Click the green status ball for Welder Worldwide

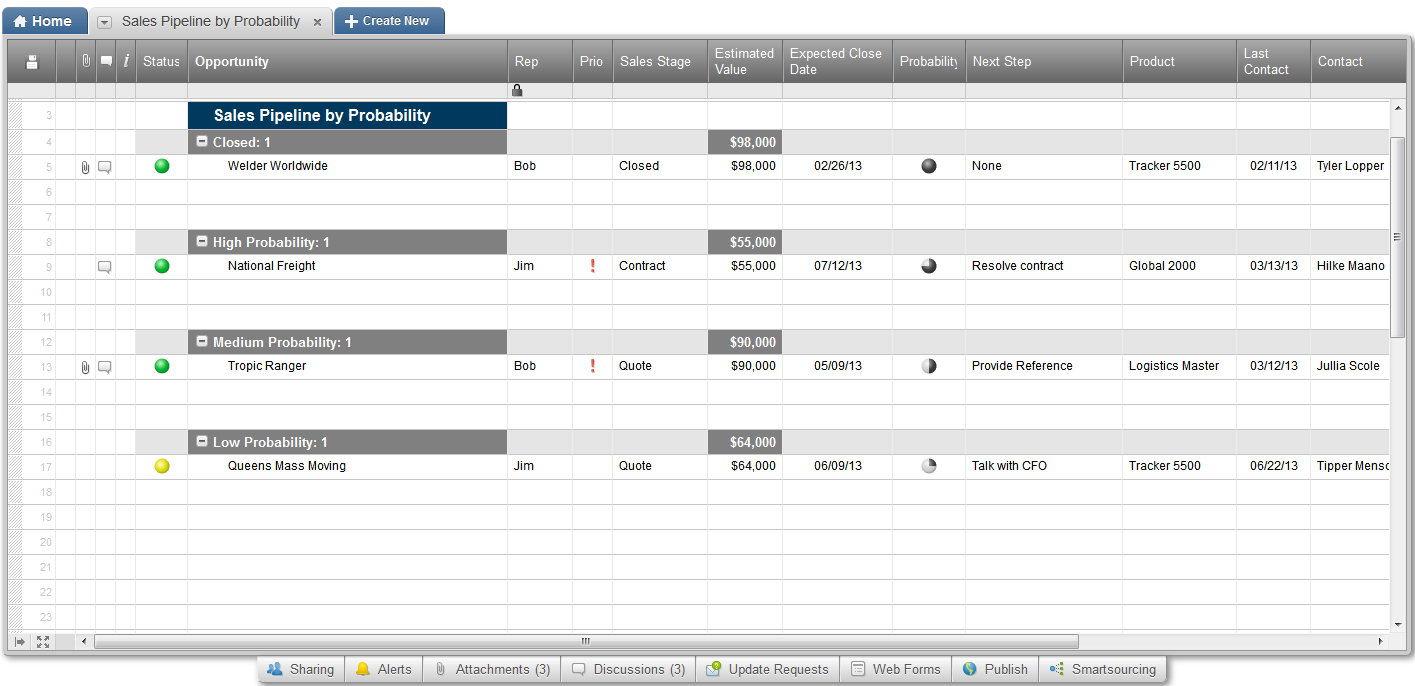click(x=162, y=166)
